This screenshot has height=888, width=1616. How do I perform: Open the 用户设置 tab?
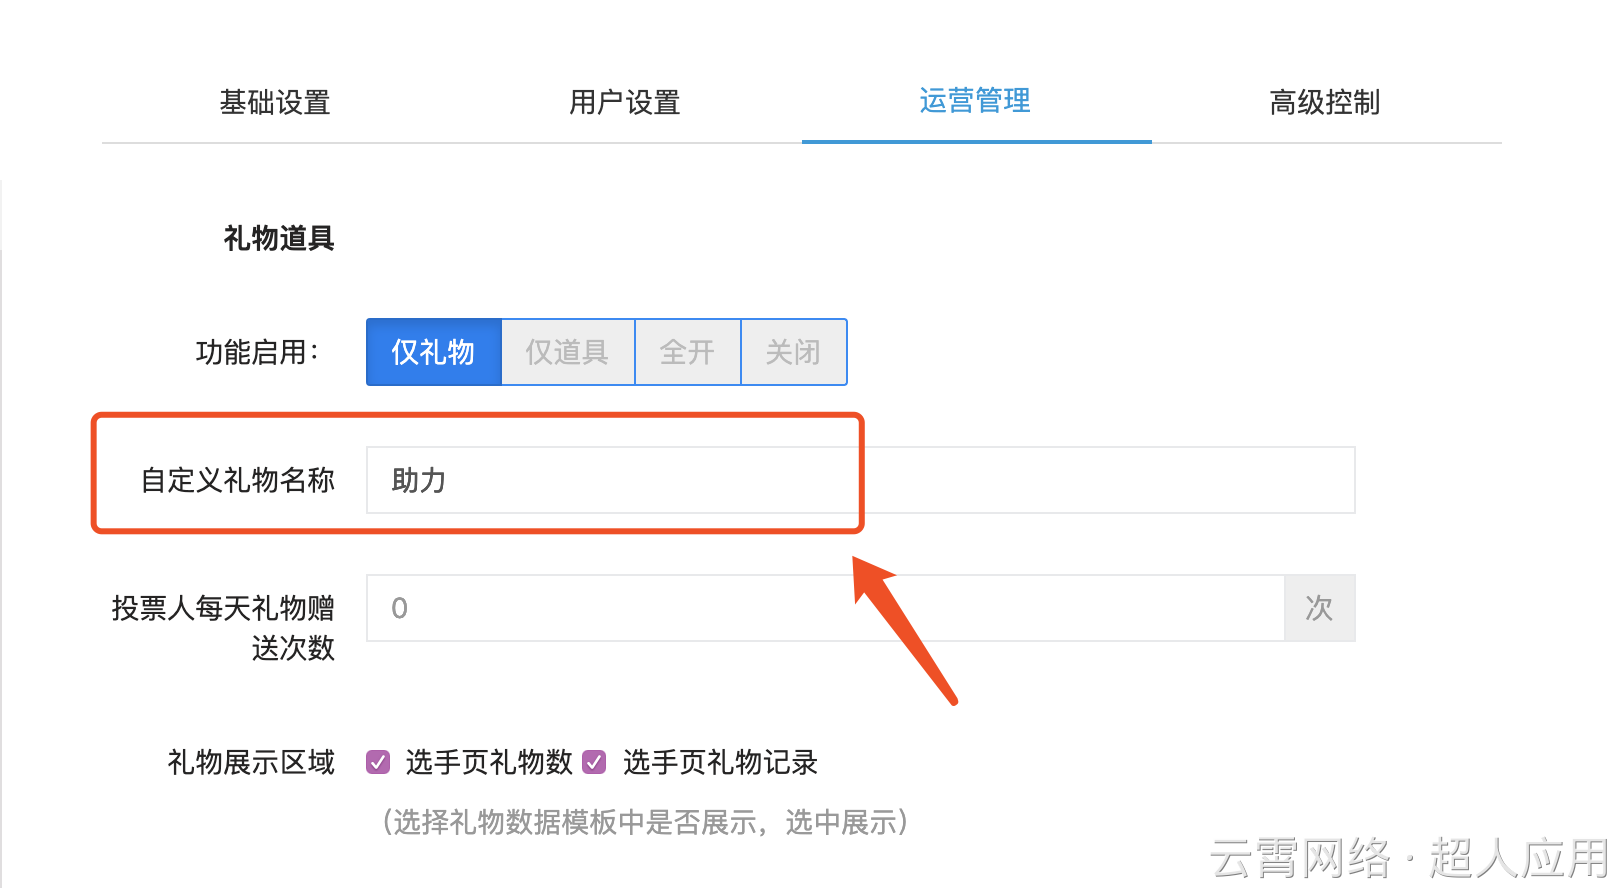pyautogui.click(x=625, y=102)
